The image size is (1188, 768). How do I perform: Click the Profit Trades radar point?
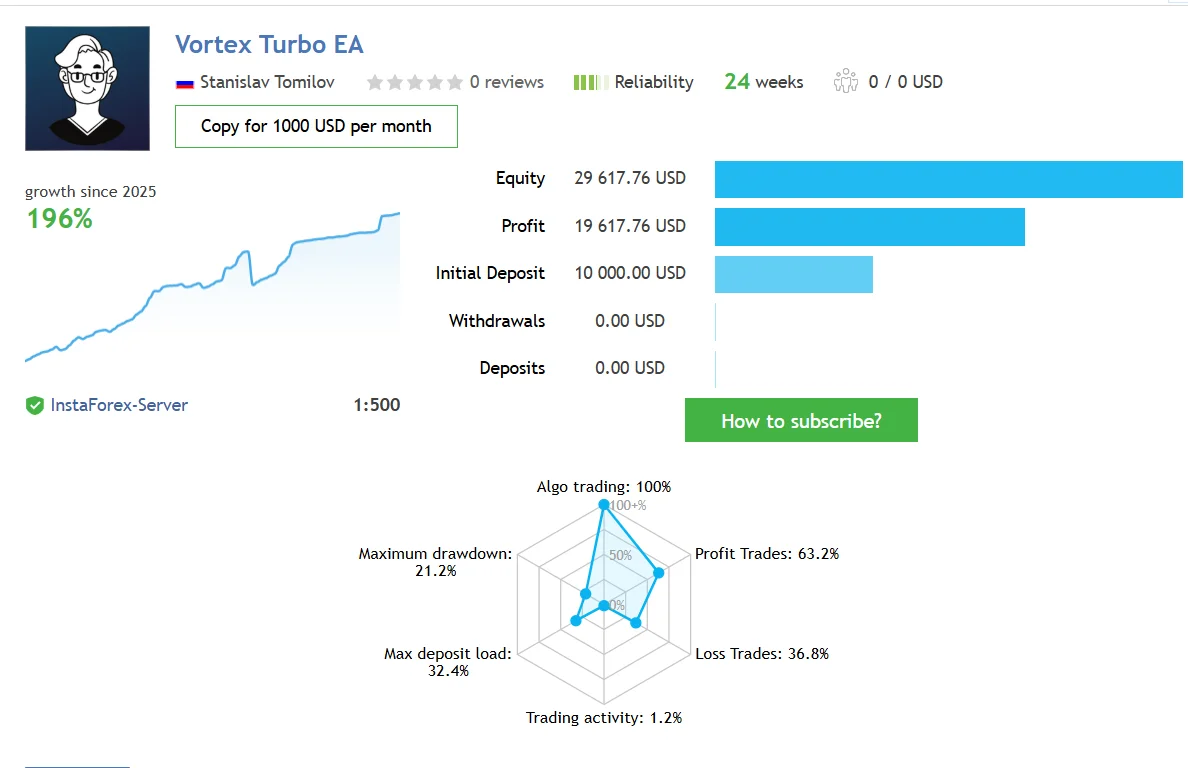[x=658, y=573]
